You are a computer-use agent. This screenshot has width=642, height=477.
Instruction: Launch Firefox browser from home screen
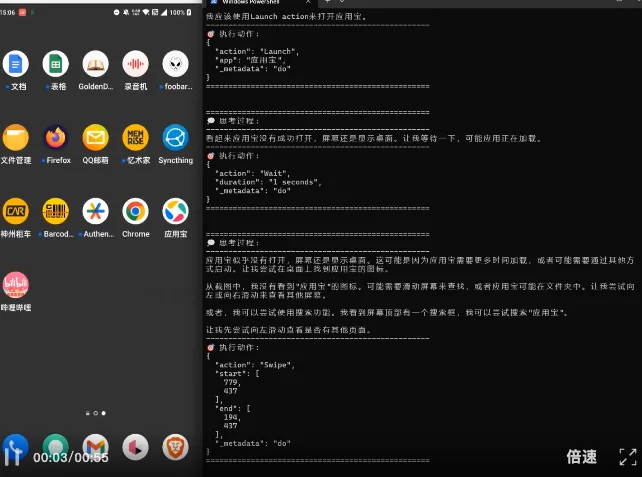[56, 138]
